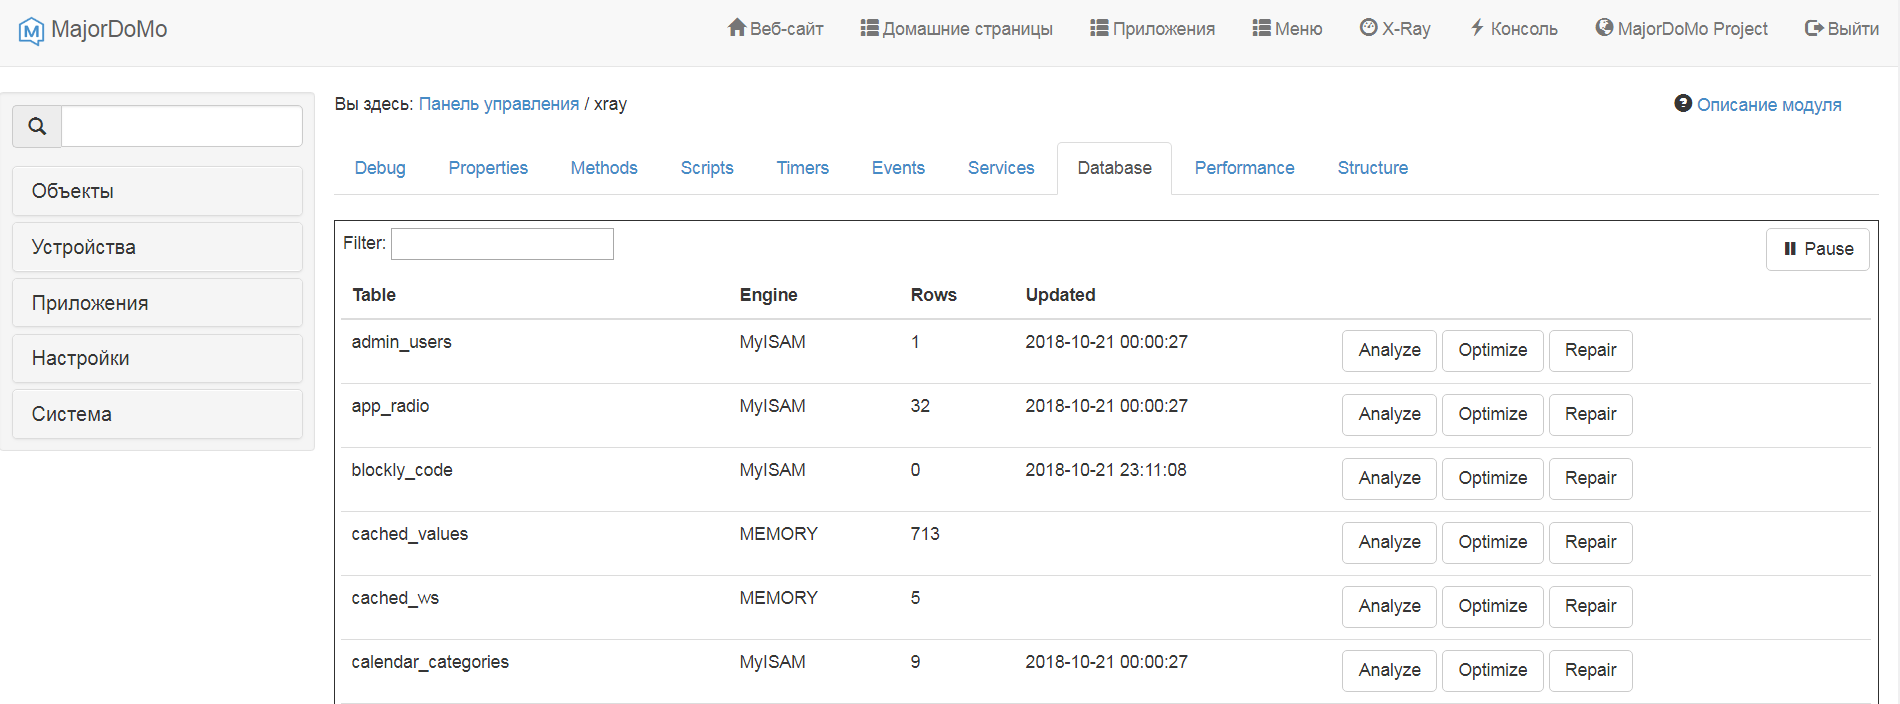Click the Filter text field
Image resolution: width=1900 pixels, height=704 pixels.
coord(502,244)
